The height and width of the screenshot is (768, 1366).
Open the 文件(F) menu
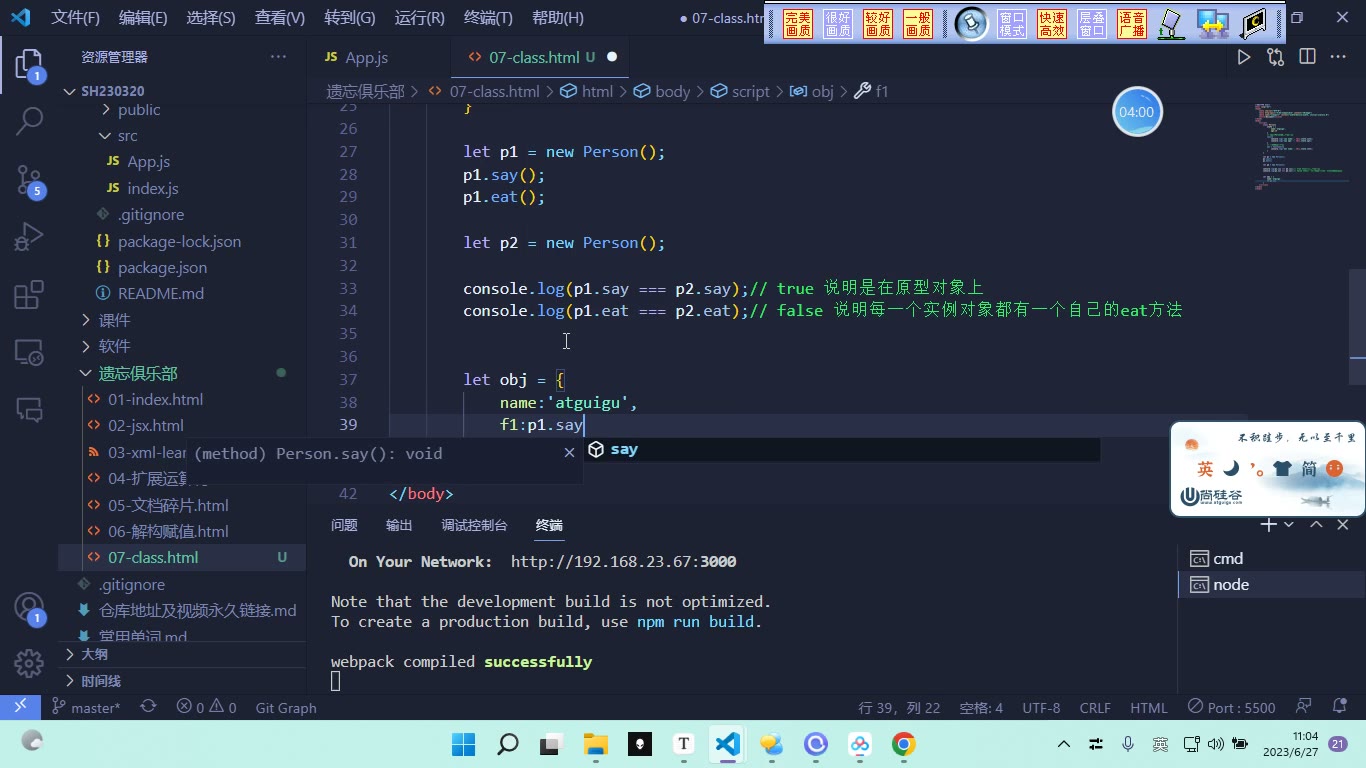pos(75,18)
